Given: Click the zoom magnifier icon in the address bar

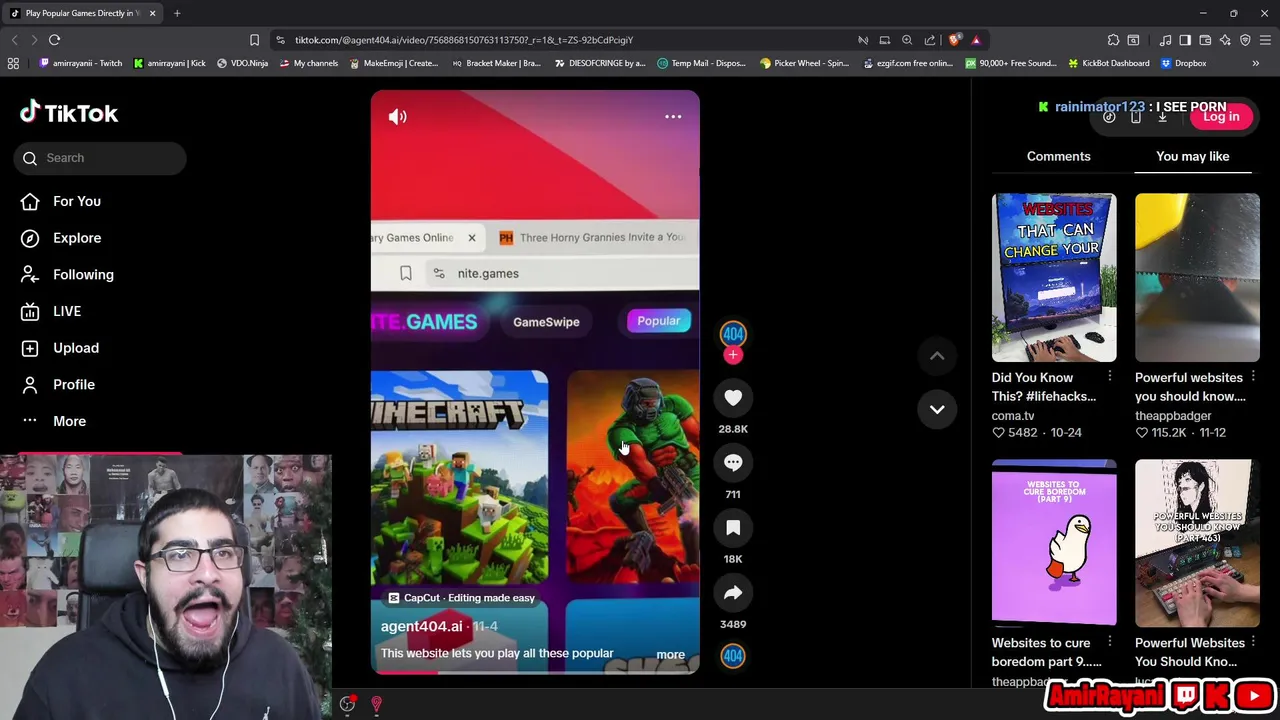Looking at the screenshot, I should 907,40.
